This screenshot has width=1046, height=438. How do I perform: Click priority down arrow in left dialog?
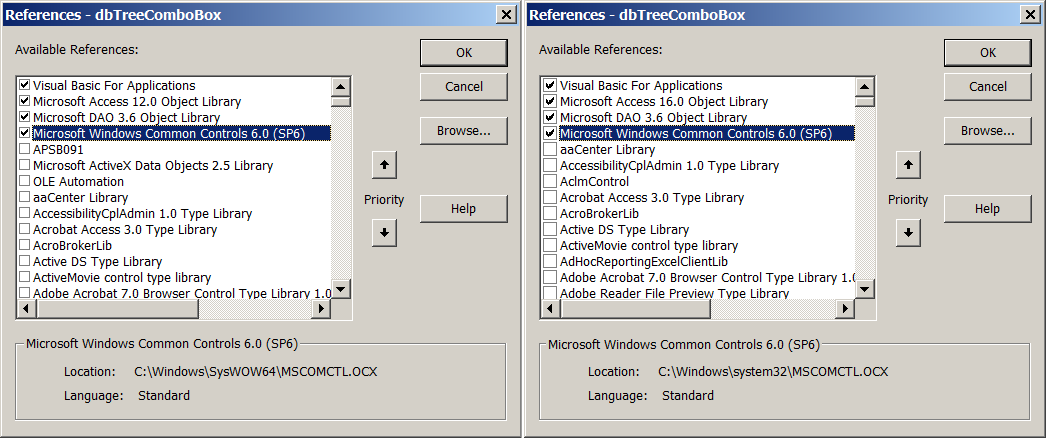click(x=384, y=233)
